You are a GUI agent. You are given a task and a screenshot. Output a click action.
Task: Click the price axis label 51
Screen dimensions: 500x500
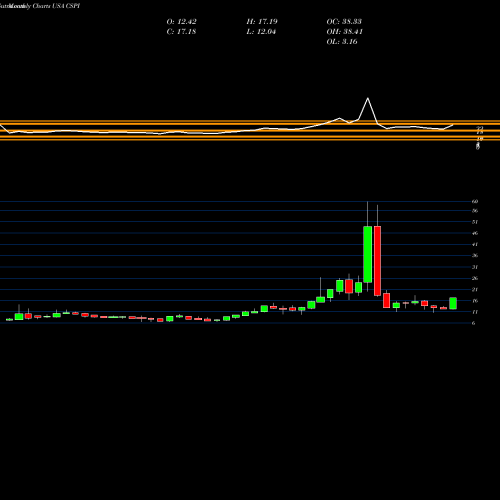[475, 222]
